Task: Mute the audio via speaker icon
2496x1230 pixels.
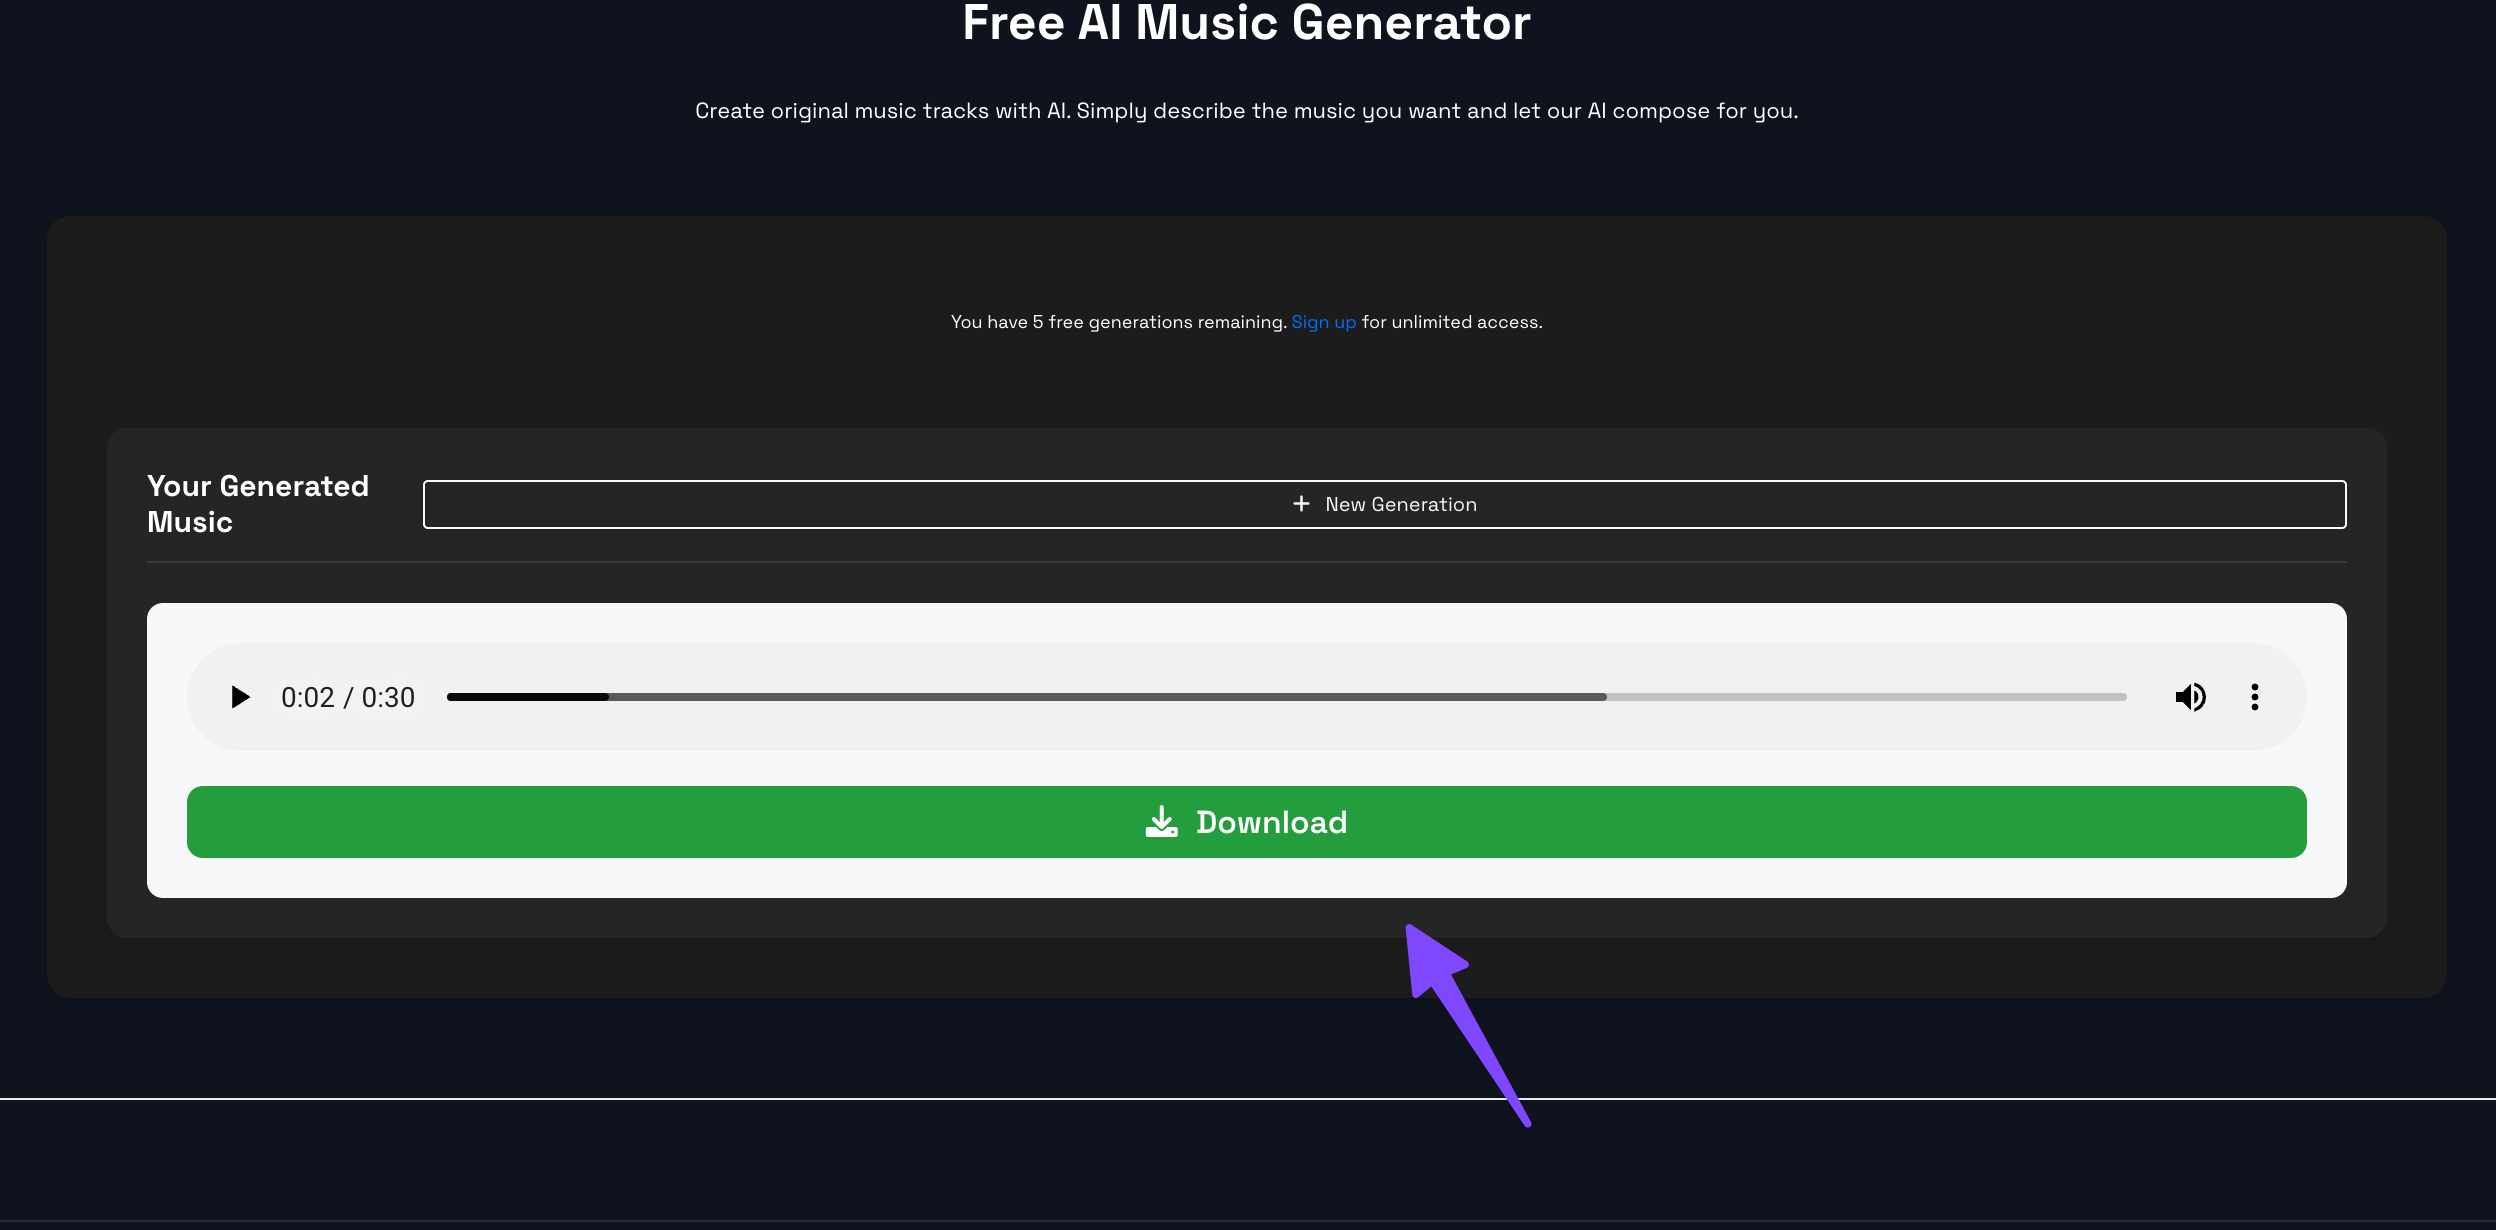Action: pyautogui.click(x=2190, y=697)
